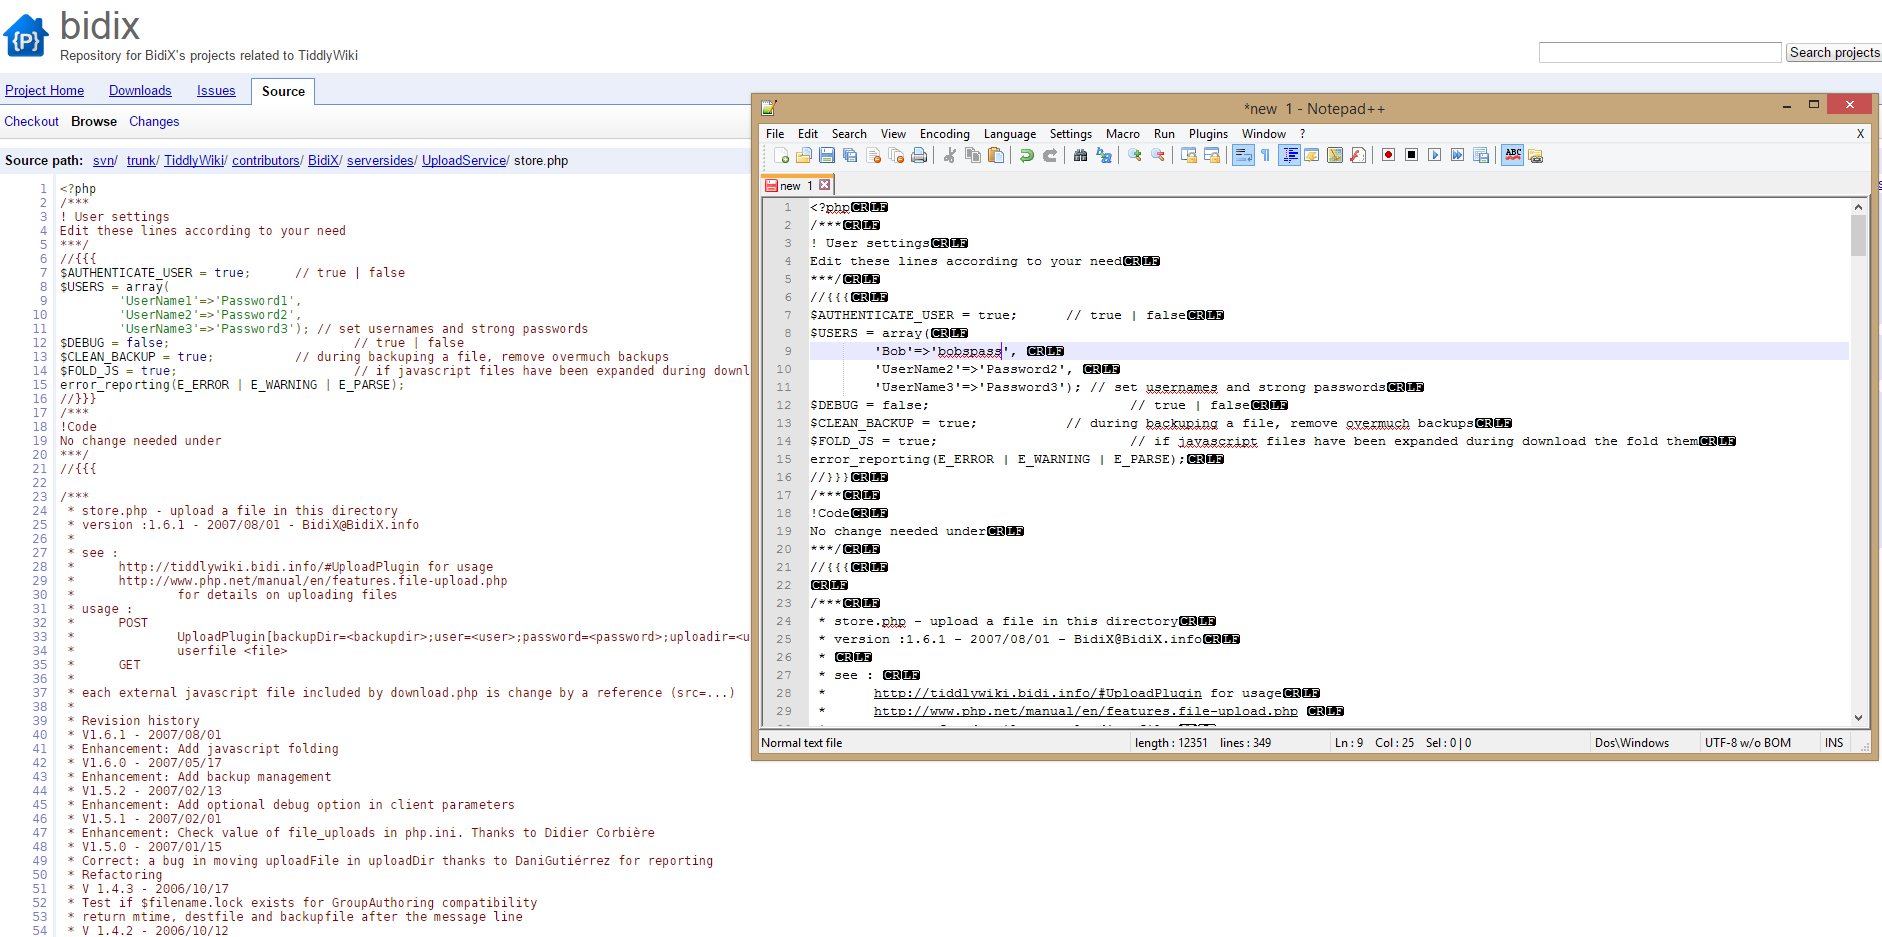Click the bidix project logo

coord(26,36)
